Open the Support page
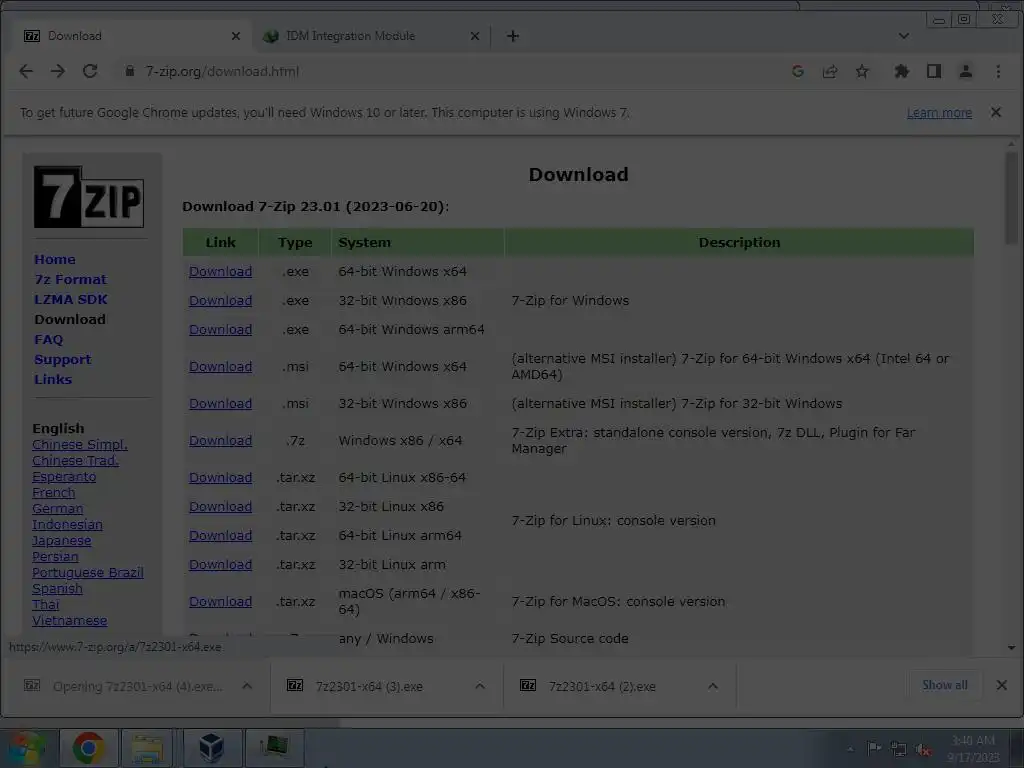 pos(63,360)
